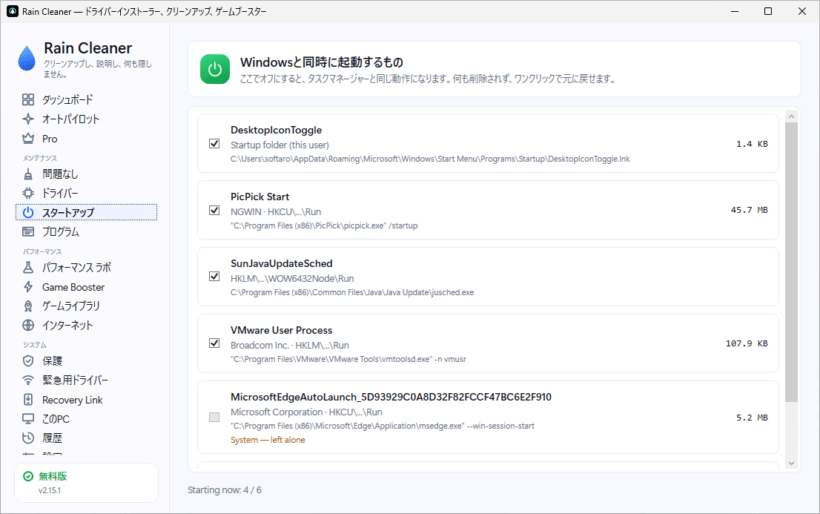Click the green power icon in header
The width and height of the screenshot is (820, 514).
tap(215, 69)
